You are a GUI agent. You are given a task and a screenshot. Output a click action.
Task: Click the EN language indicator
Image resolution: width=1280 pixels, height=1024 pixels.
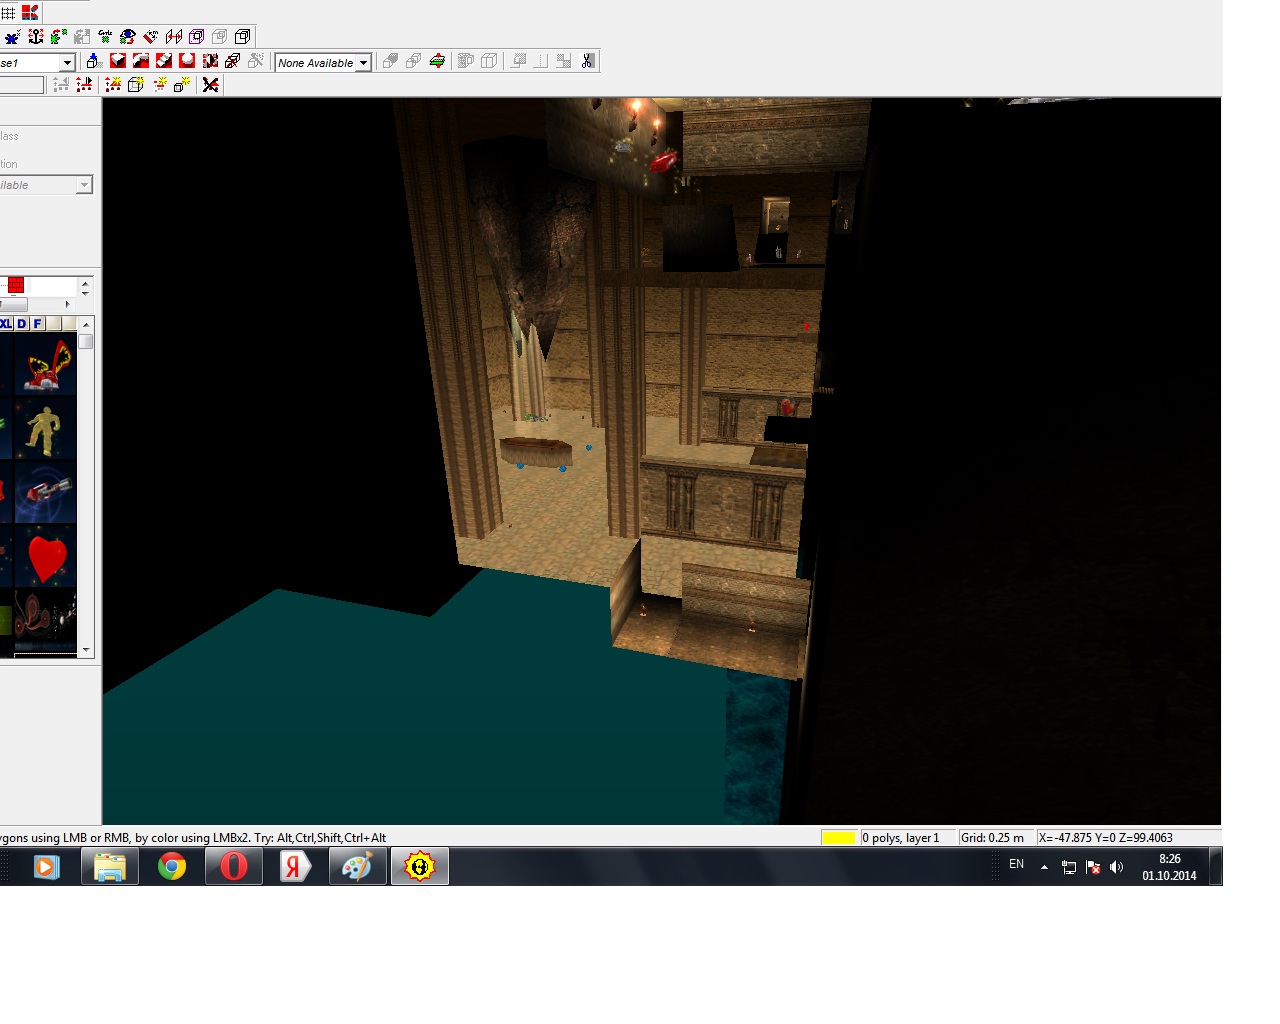pyautogui.click(x=1016, y=864)
